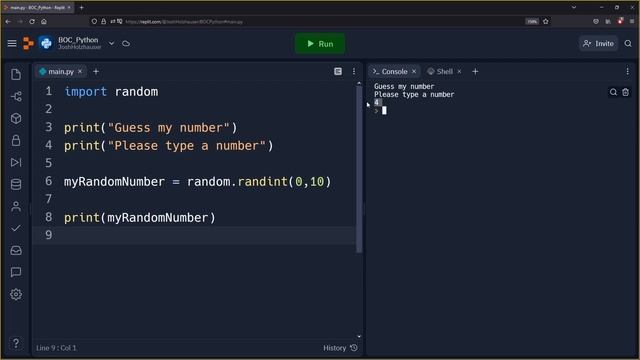Toggle the editor markdown/preview layout icon
Screen dimensions: 640x360
[338, 71]
